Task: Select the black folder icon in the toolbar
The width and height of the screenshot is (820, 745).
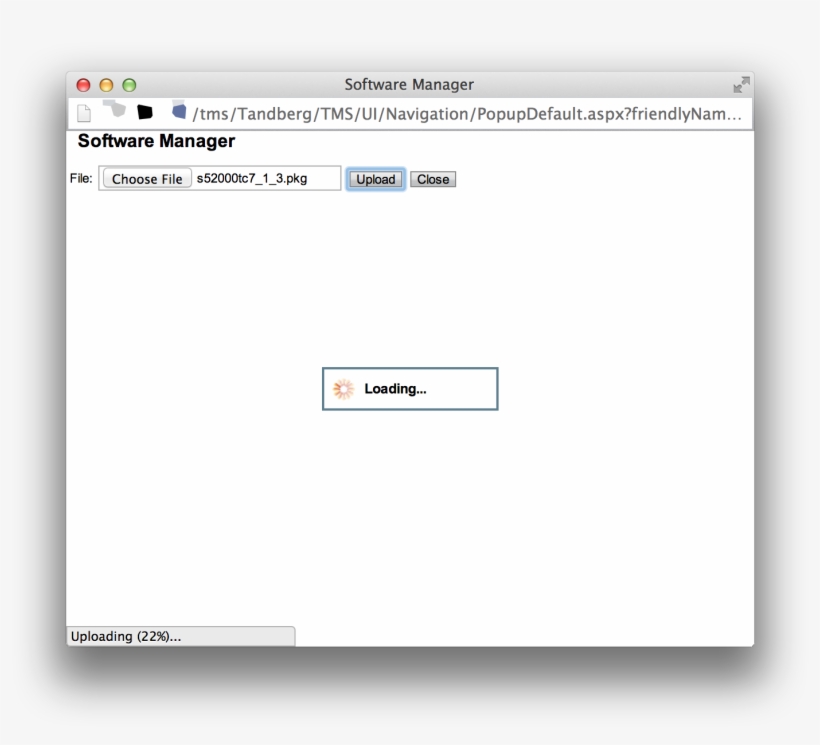Action: click(144, 112)
